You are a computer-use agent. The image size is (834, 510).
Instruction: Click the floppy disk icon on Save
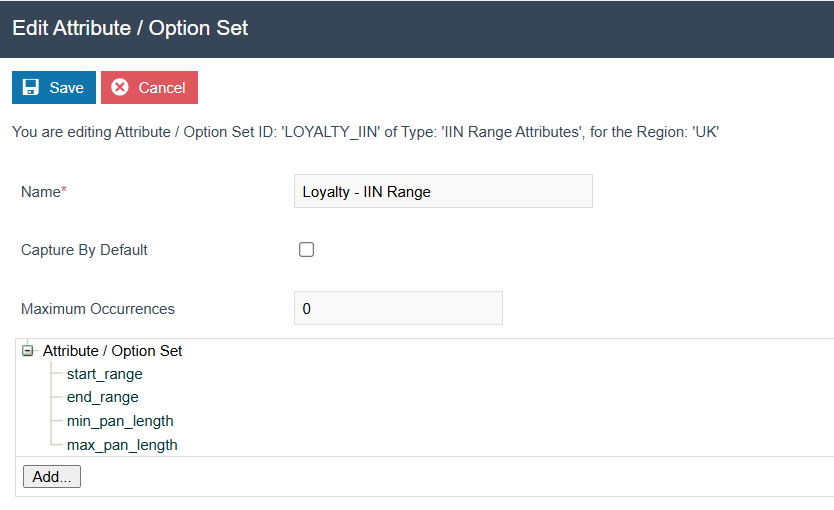tap(31, 88)
